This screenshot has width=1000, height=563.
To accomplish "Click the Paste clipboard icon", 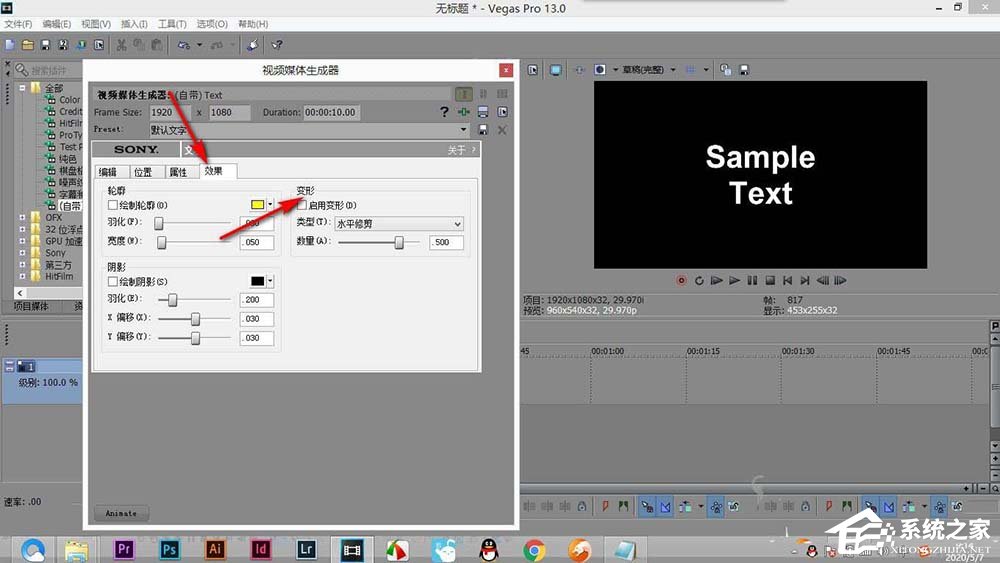I will (x=157, y=45).
